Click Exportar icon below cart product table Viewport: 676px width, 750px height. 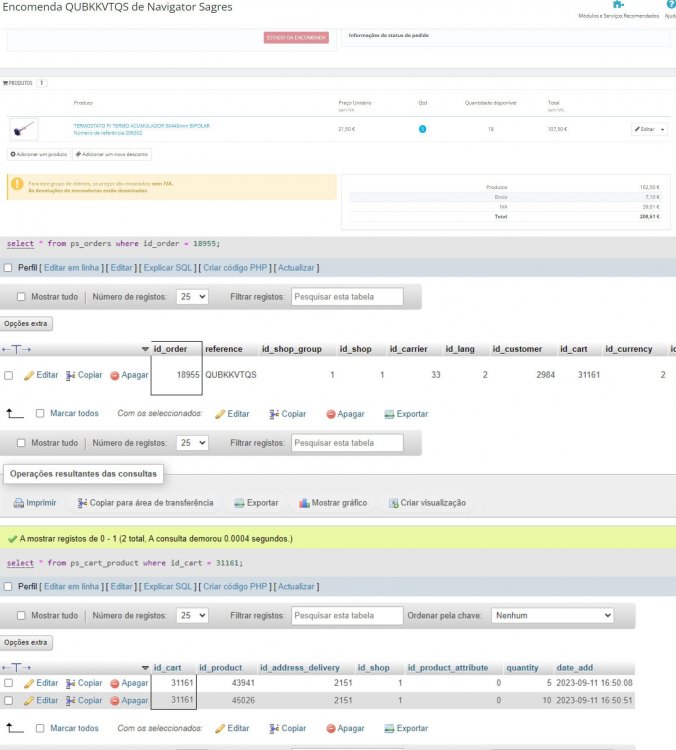click(389, 729)
